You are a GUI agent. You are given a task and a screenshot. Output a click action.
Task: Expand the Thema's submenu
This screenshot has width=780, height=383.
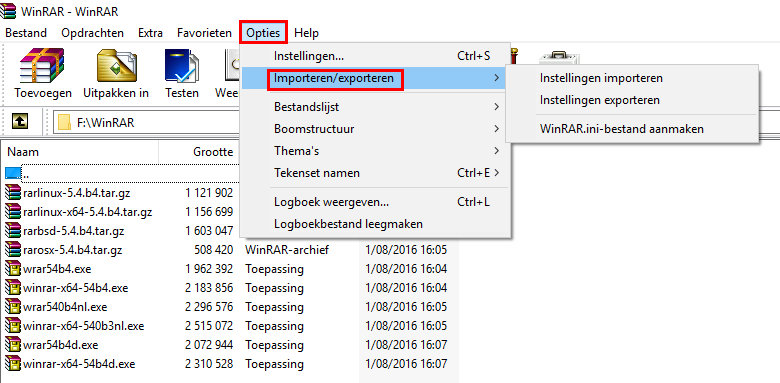376,151
